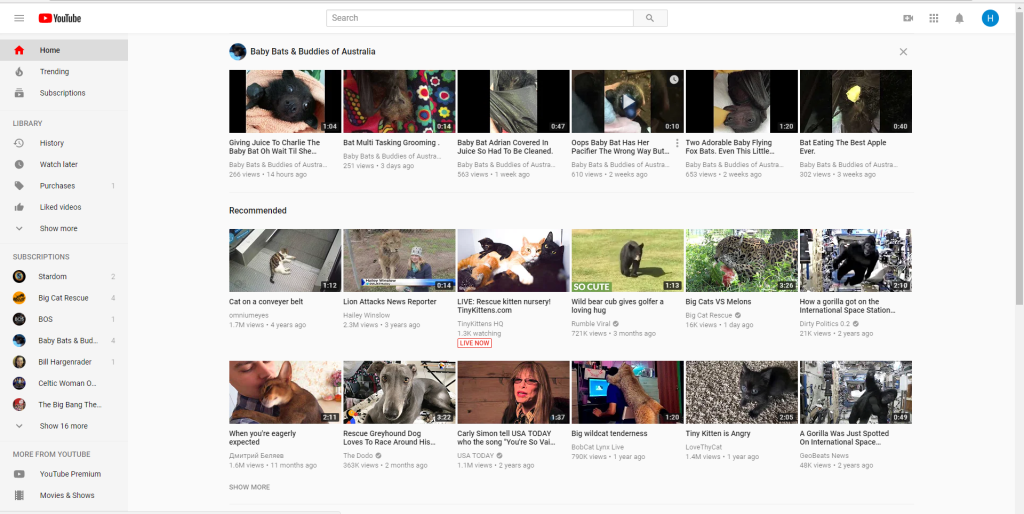The image size is (1024, 514).
Task: Click the Purchases tag icon
Action: click(19, 185)
